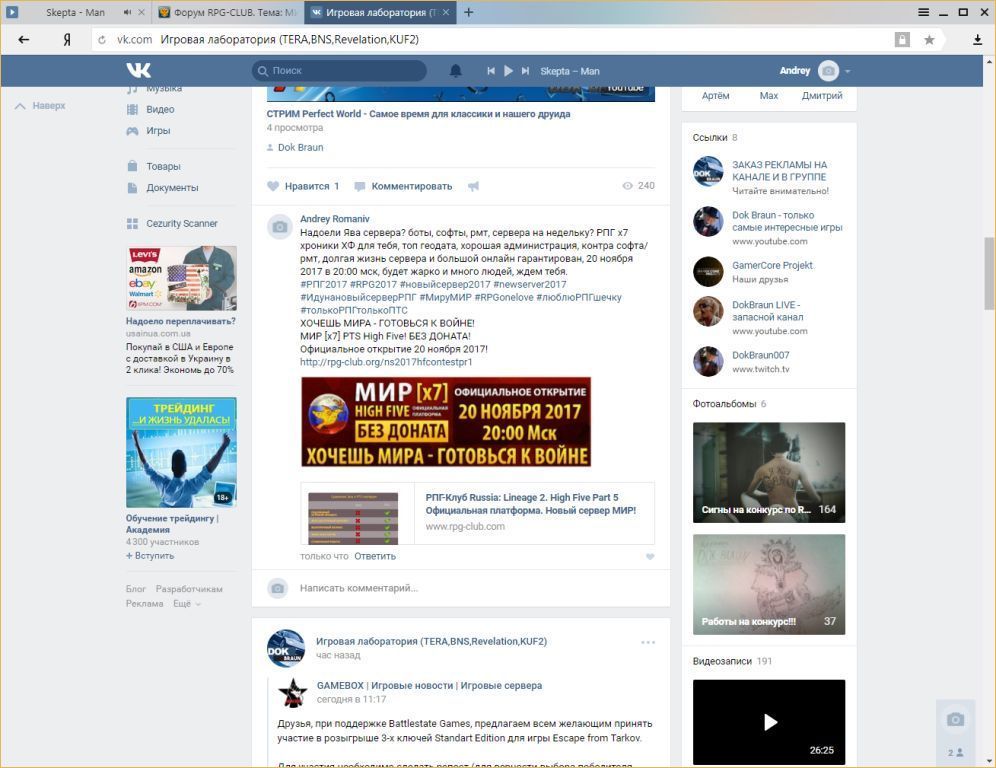Click the 240 views eye icon
Screen dimensions: 996x768
pyautogui.click(x=628, y=185)
